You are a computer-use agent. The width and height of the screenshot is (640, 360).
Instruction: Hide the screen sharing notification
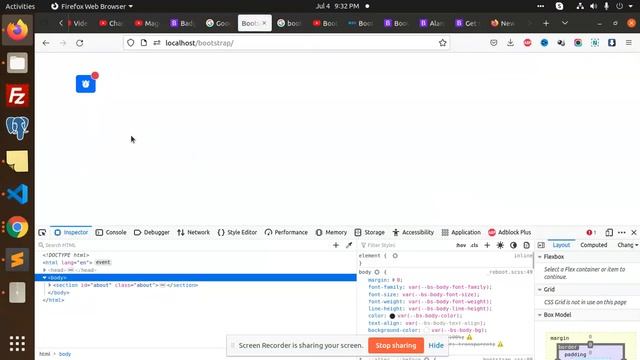(x=436, y=346)
